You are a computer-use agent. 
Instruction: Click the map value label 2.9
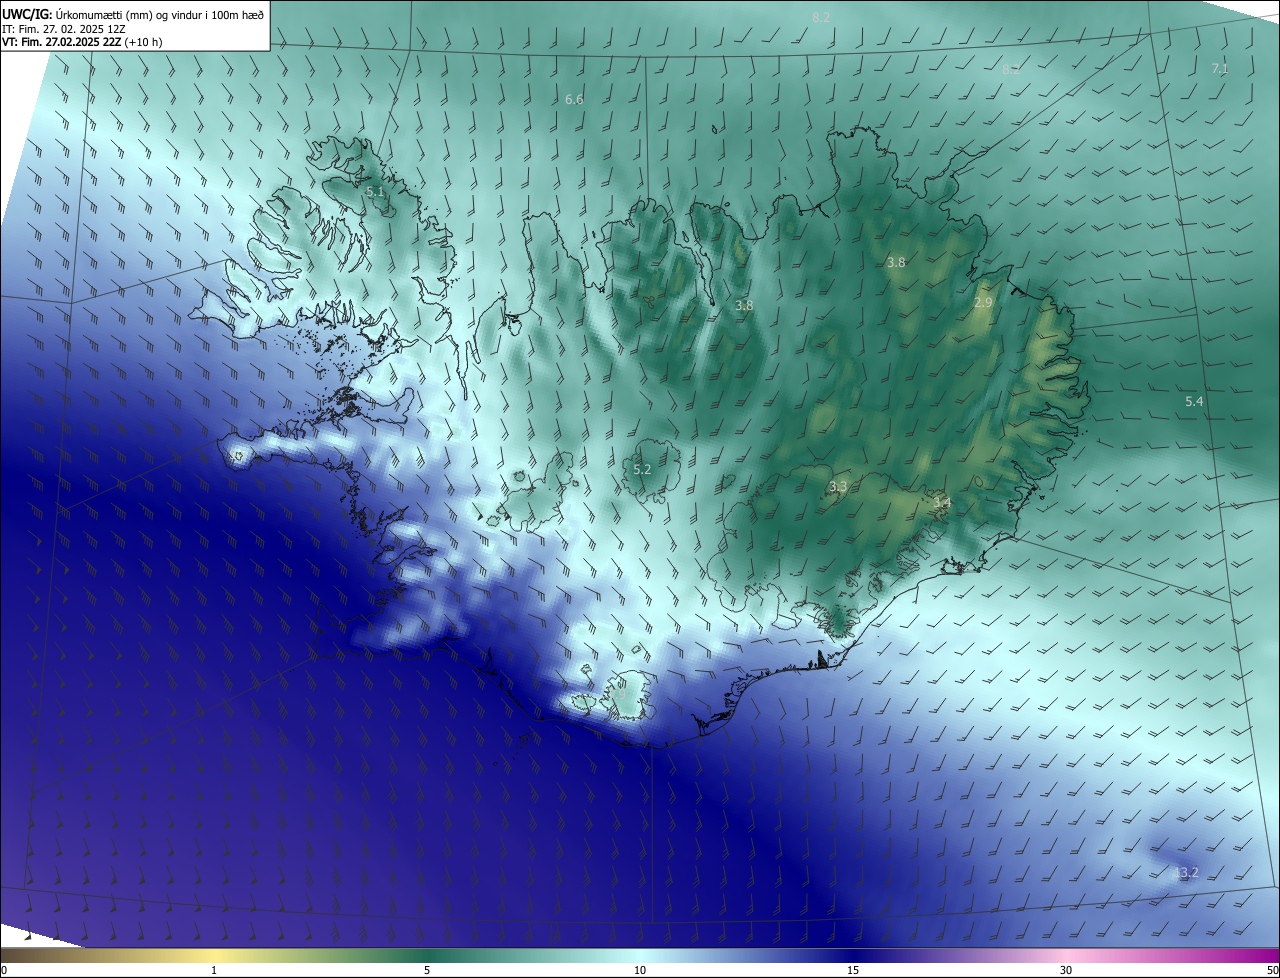pyautogui.click(x=983, y=302)
